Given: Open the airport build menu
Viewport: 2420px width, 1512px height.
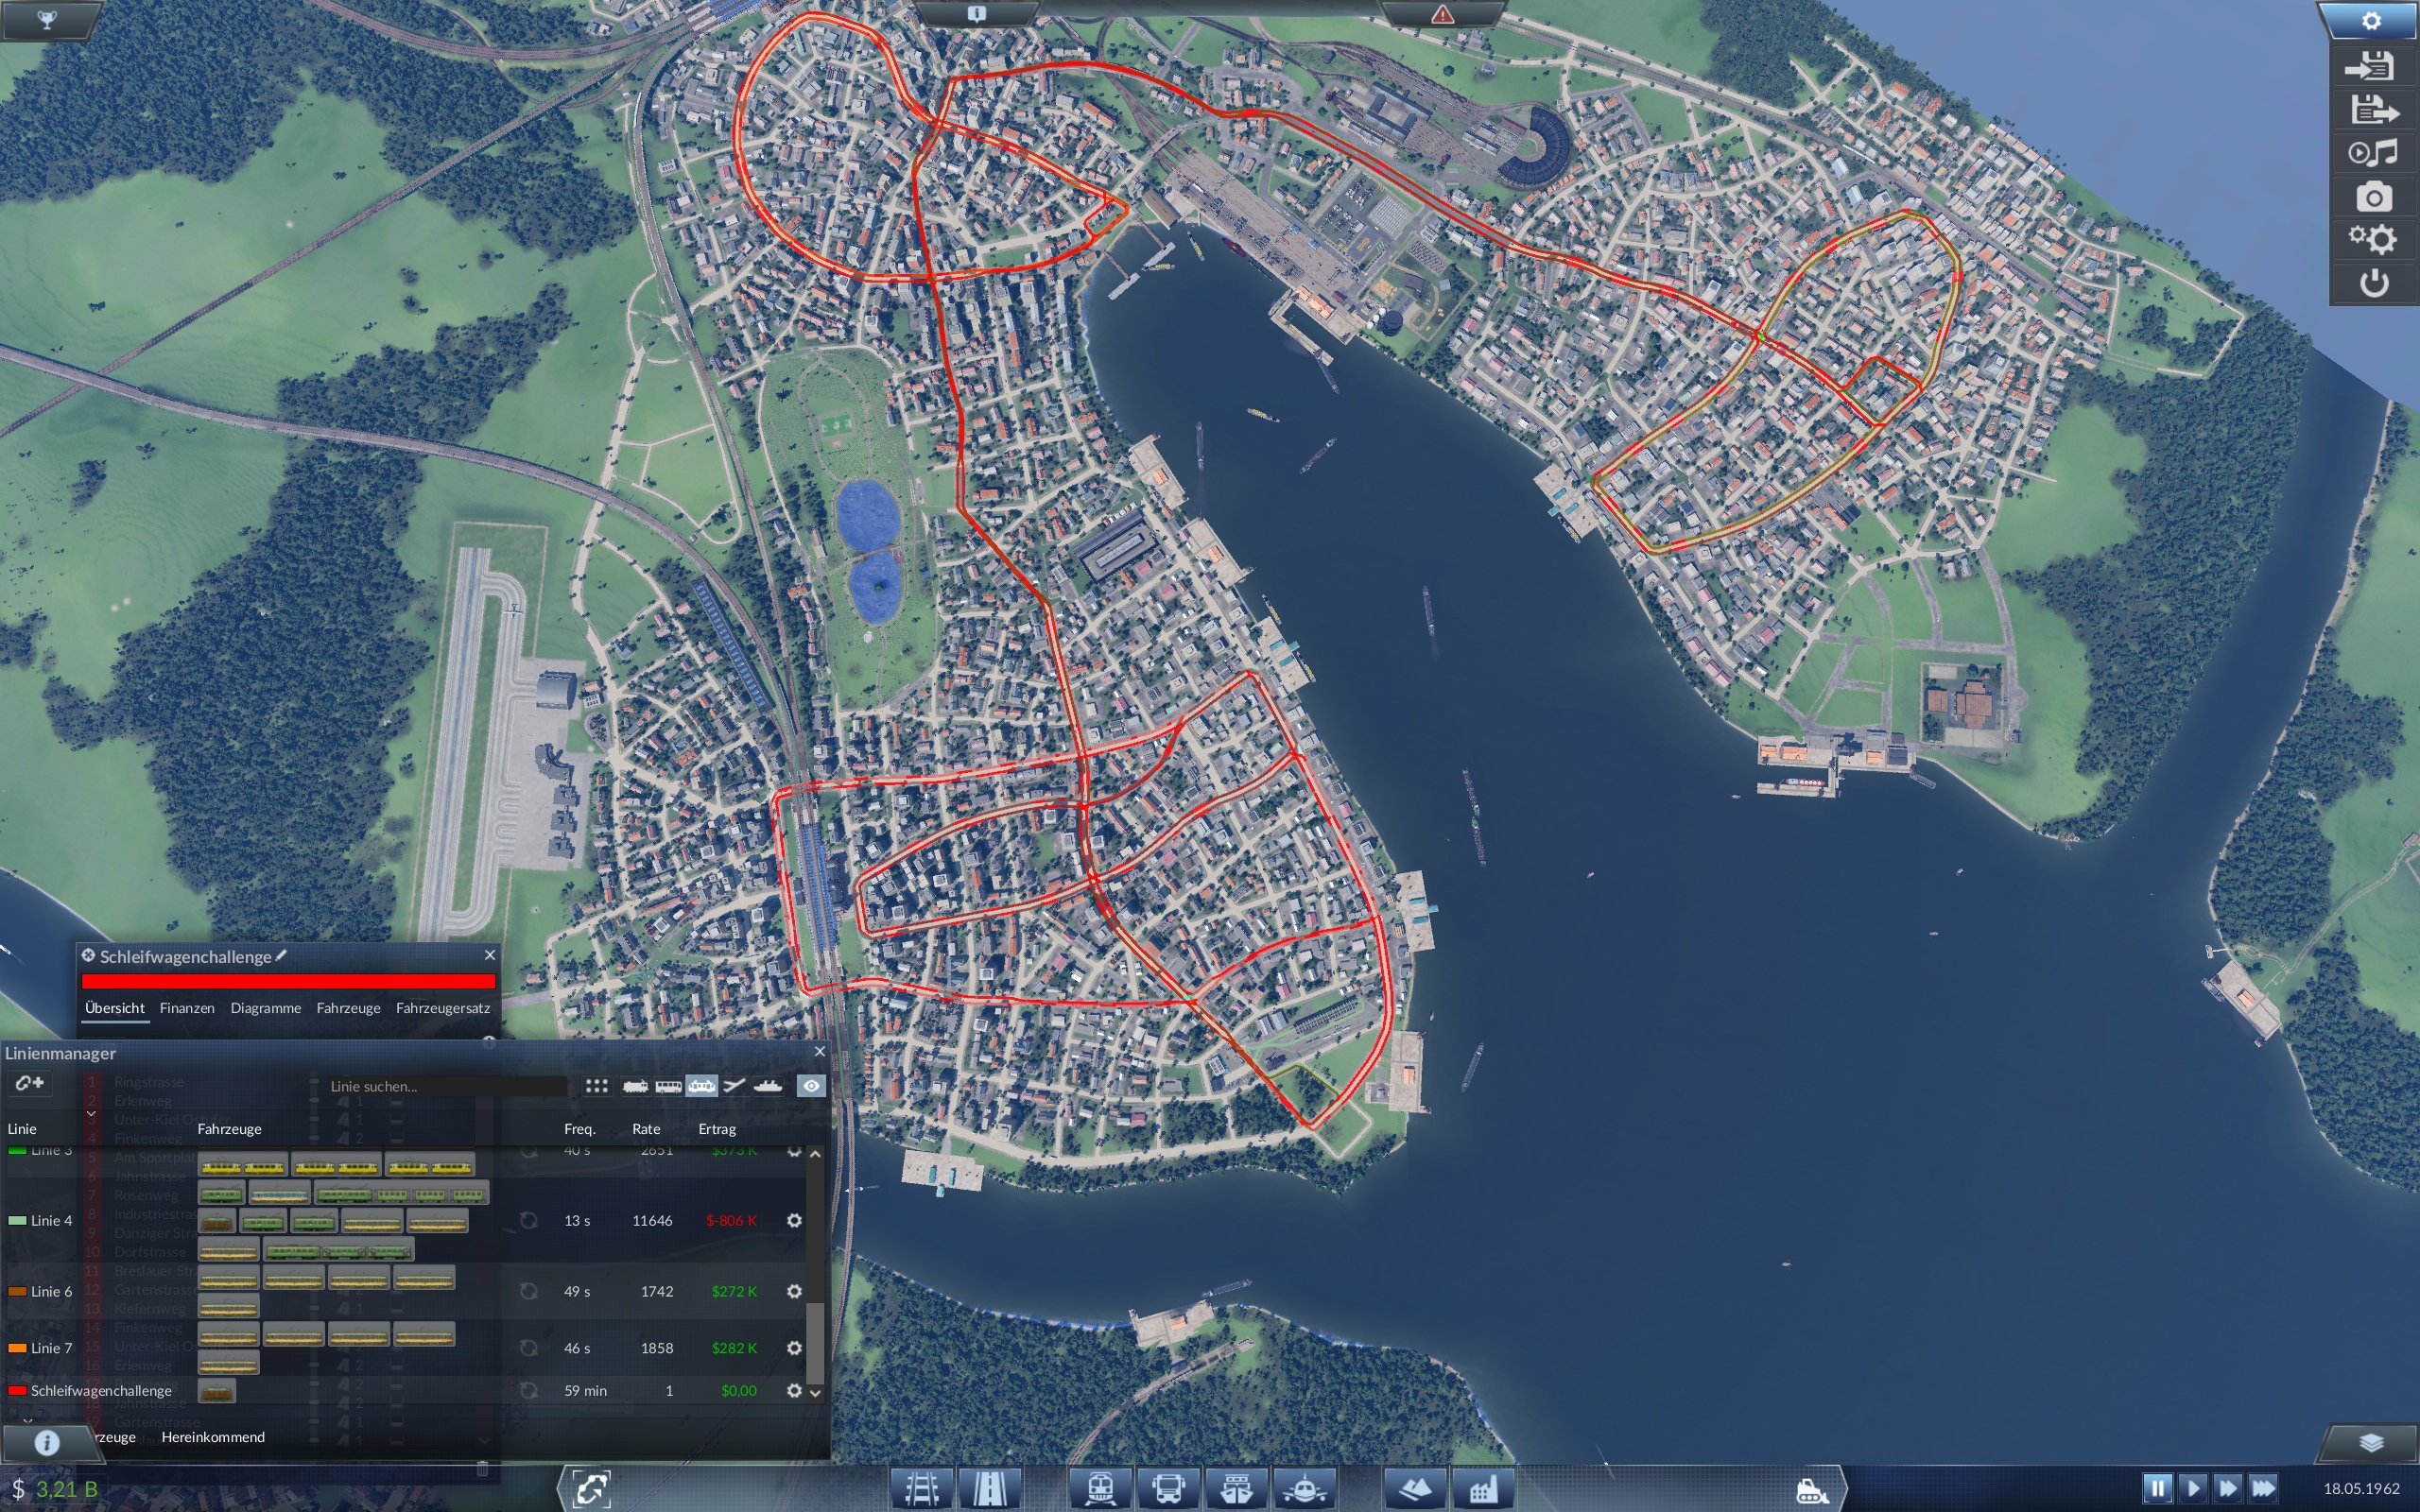Looking at the screenshot, I should tap(1304, 1489).
